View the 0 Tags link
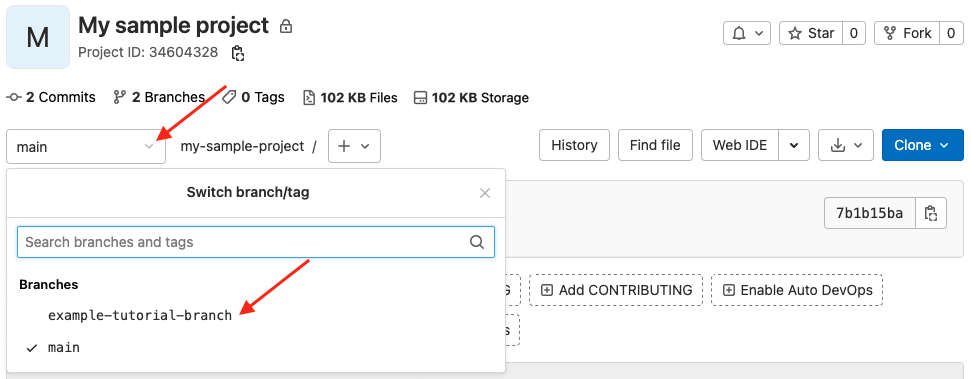 [x=253, y=97]
